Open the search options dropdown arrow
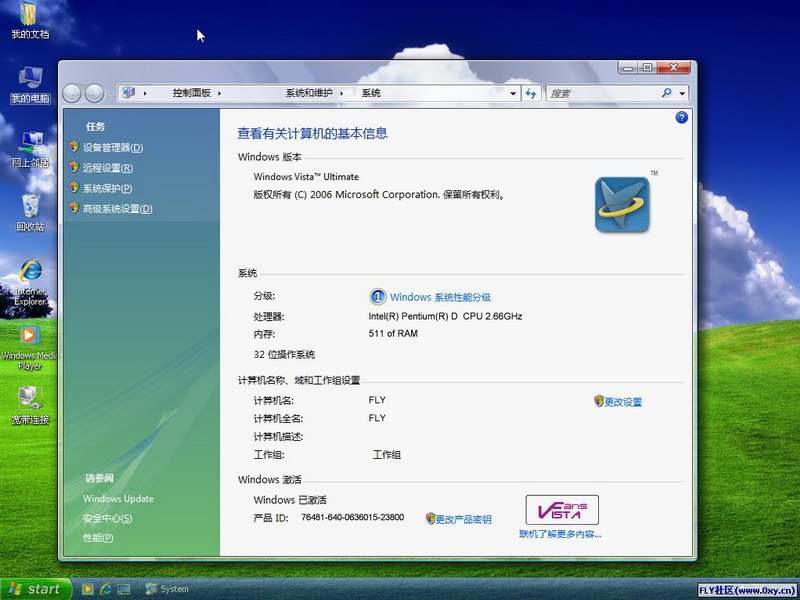 pyautogui.click(x=682, y=93)
